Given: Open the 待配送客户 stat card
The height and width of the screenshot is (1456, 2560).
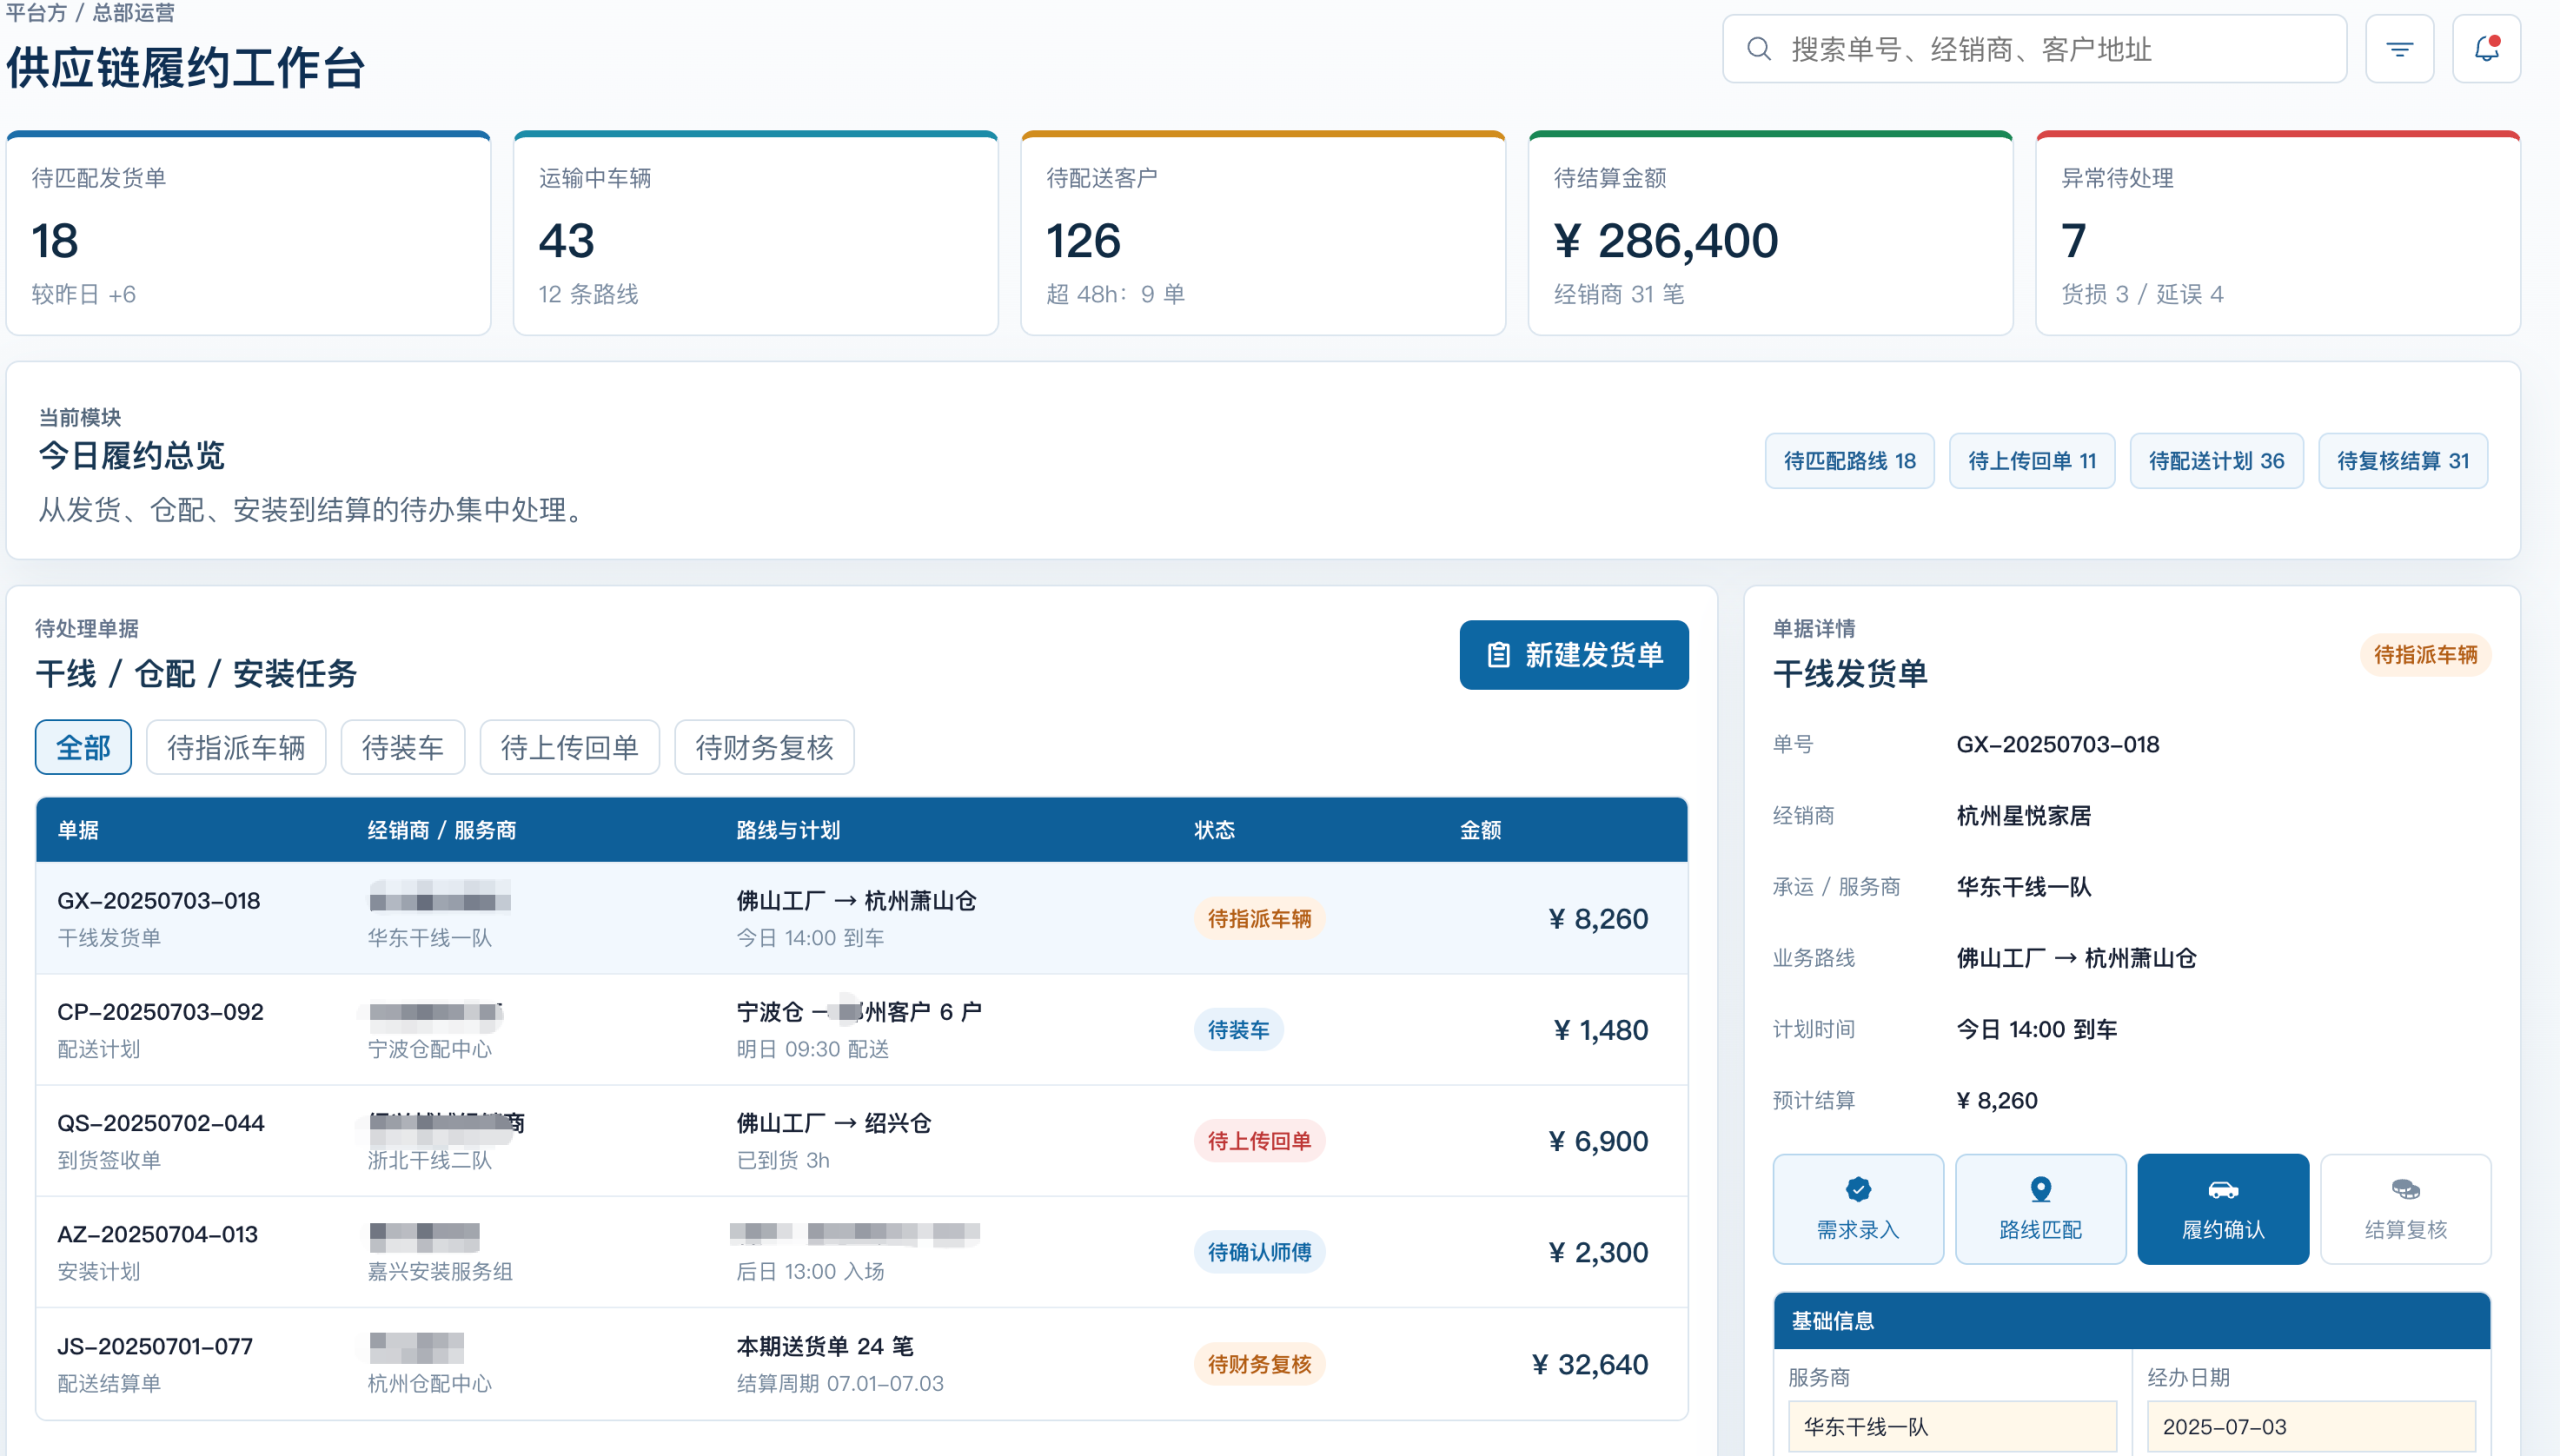Looking at the screenshot, I should (1263, 233).
